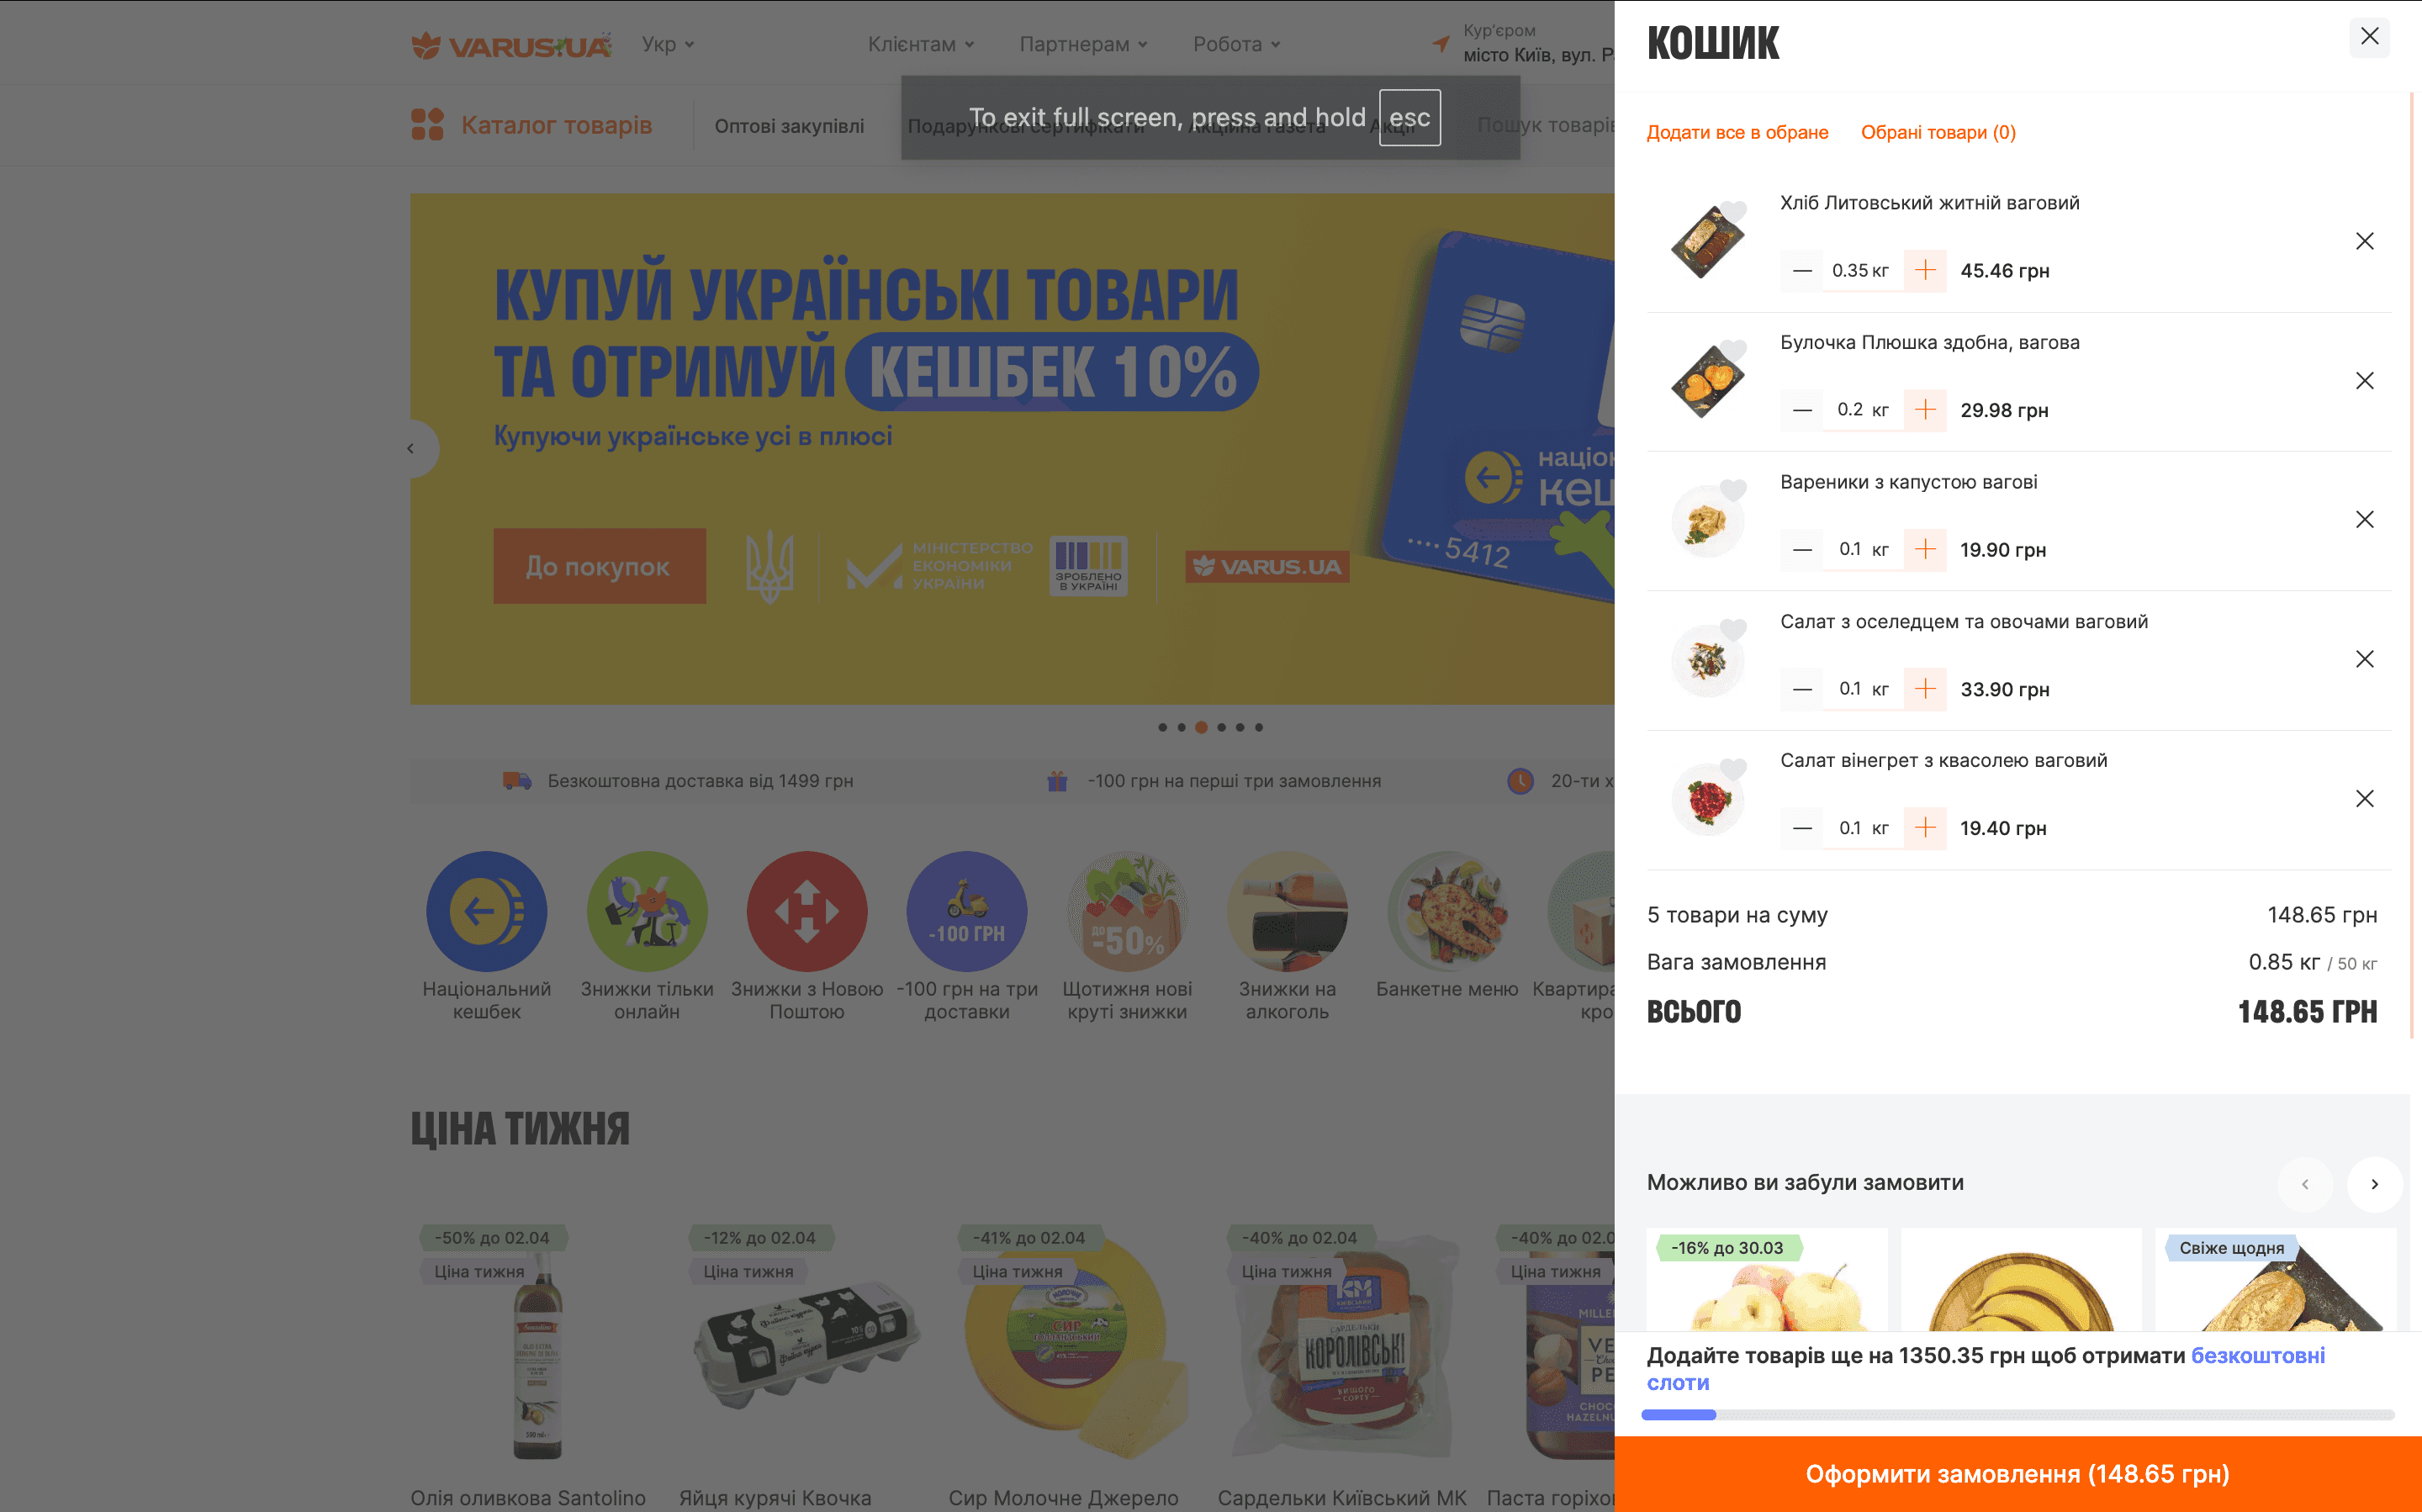Go to previous banner slide arrow
Screen dimensions: 2422x1512
[x=412, y=448]
